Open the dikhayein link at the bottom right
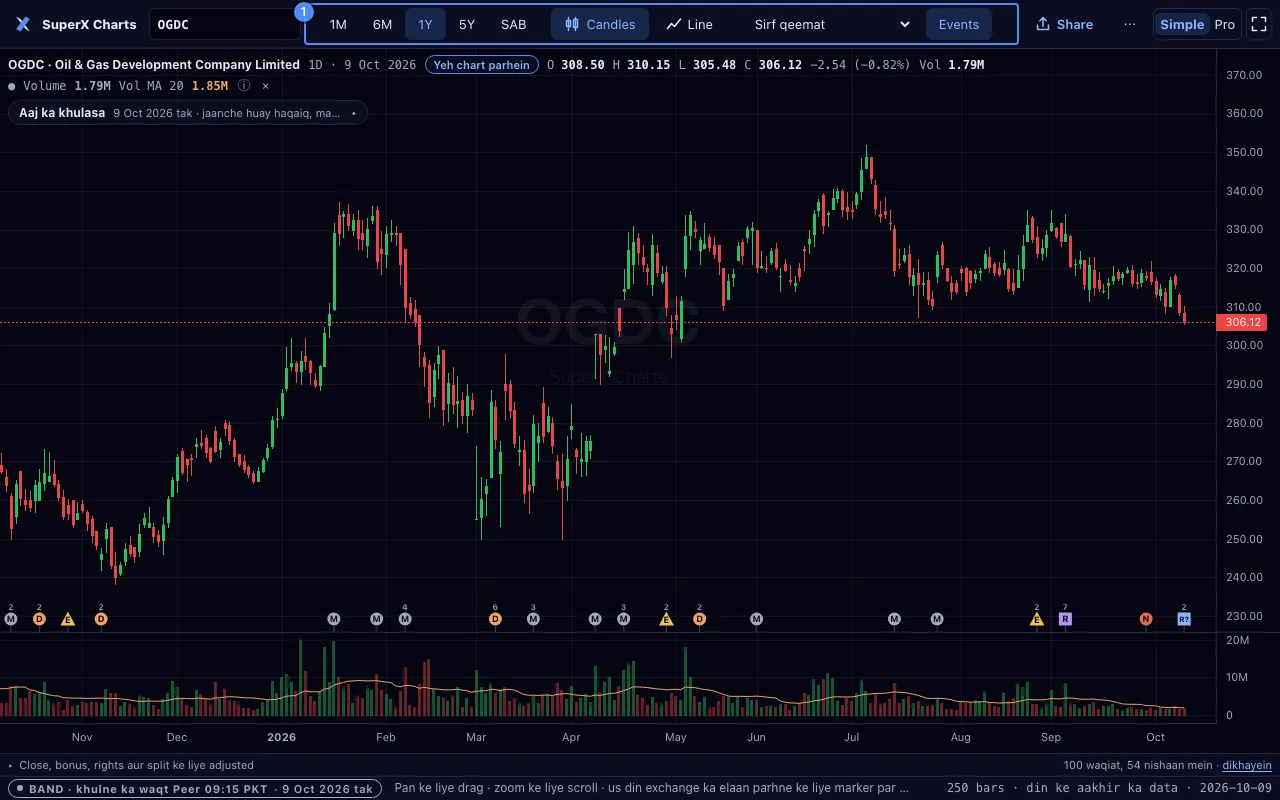 [1247, 765]
